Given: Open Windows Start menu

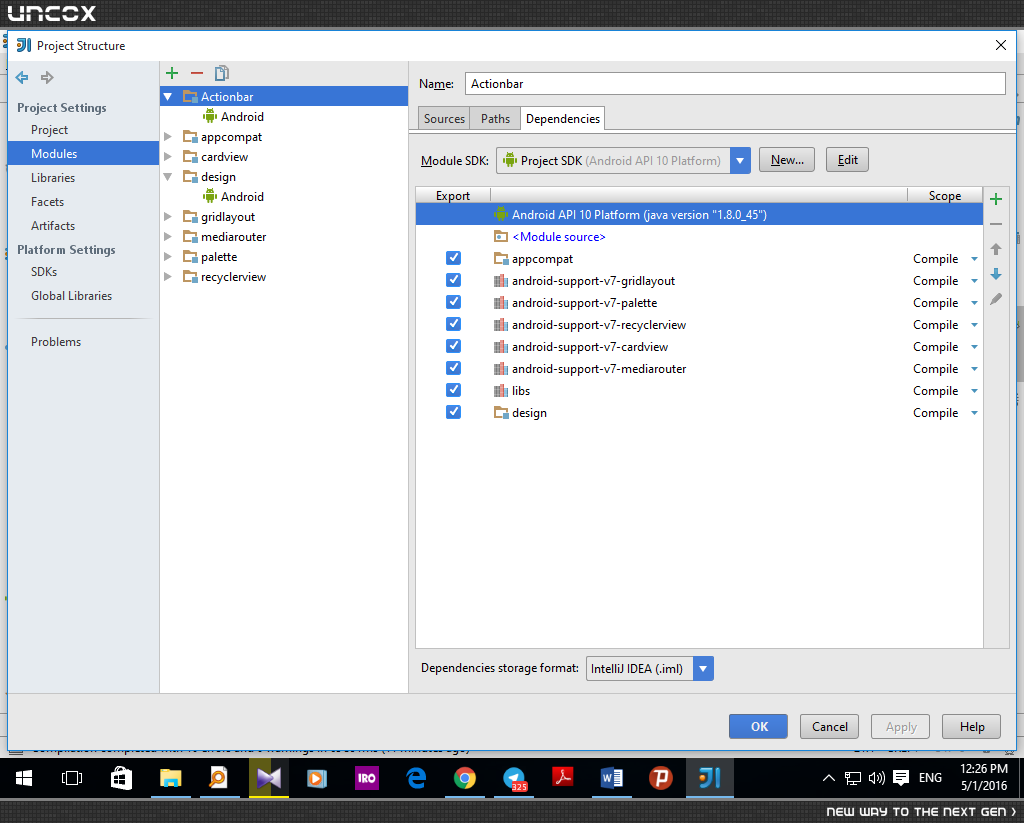Looking at the screenshot, I should pos(24,778).
